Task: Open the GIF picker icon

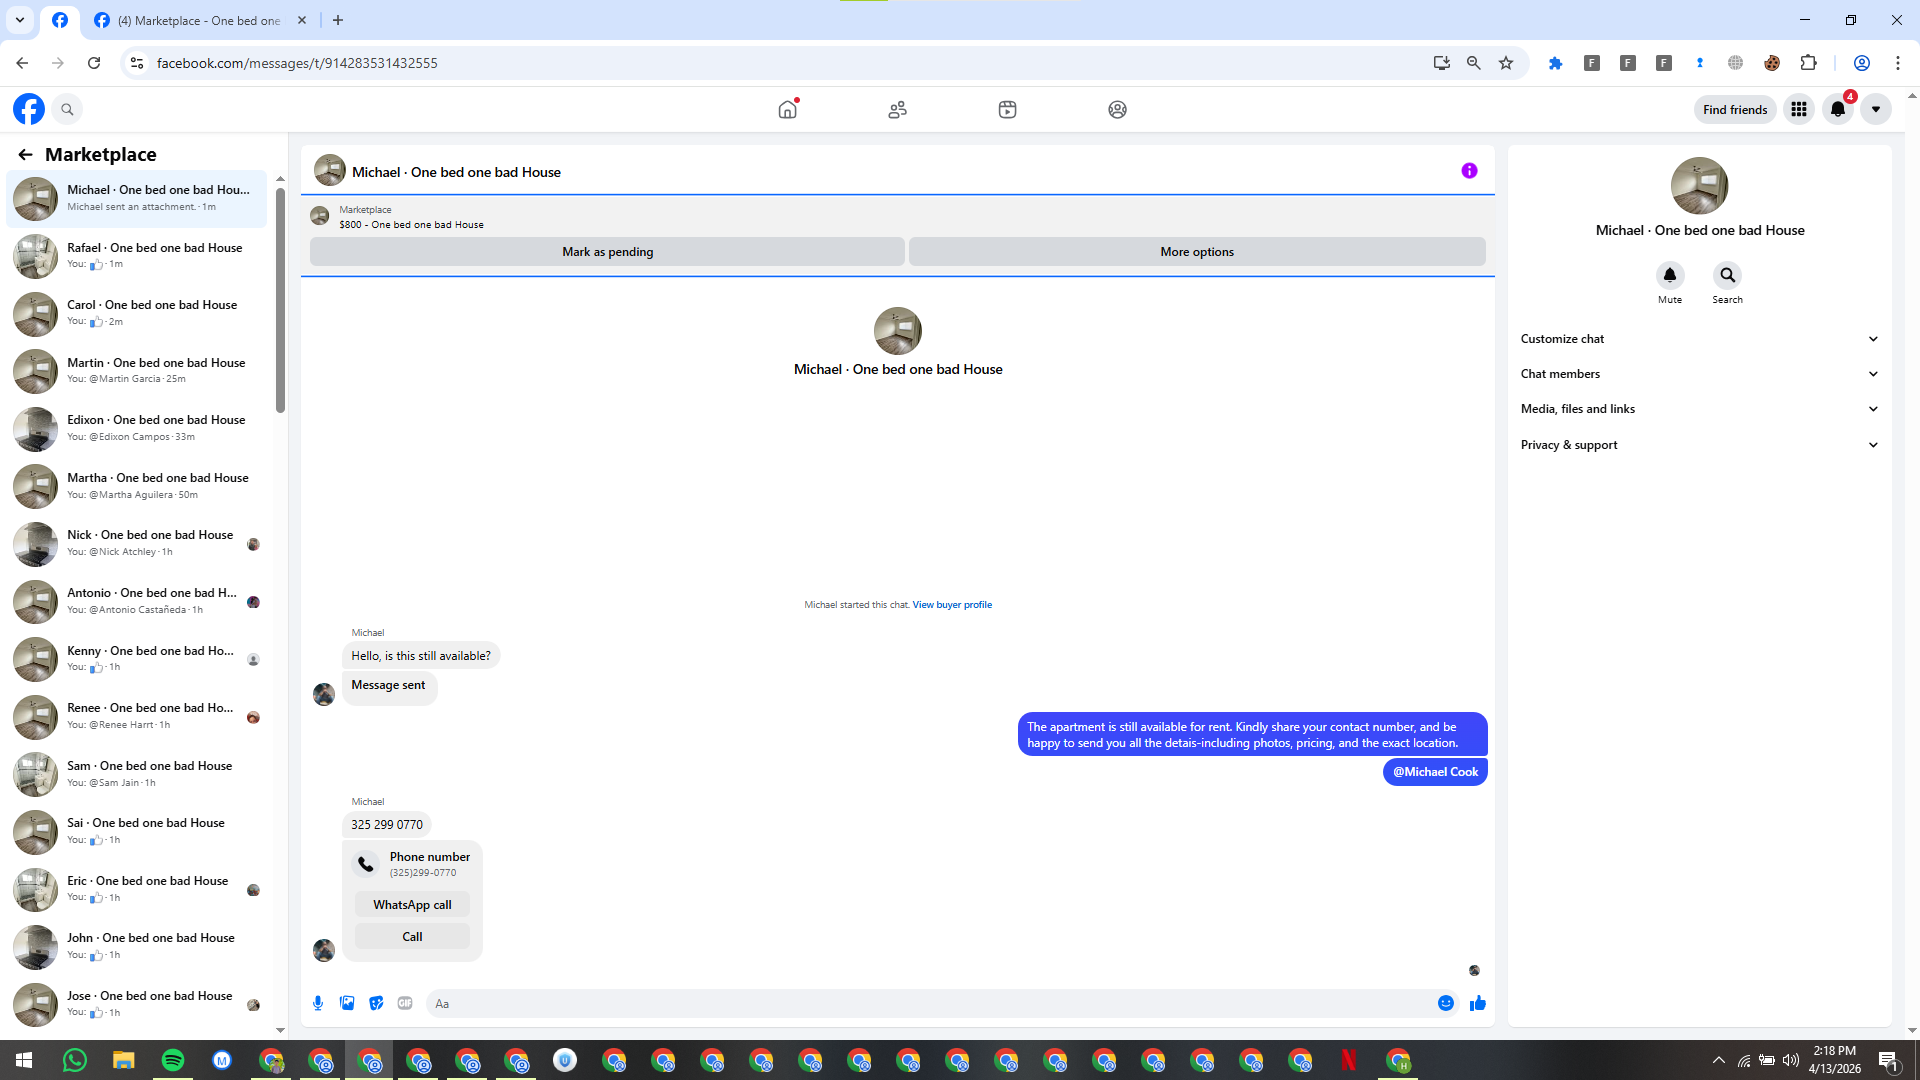Action: point(405,1003)
